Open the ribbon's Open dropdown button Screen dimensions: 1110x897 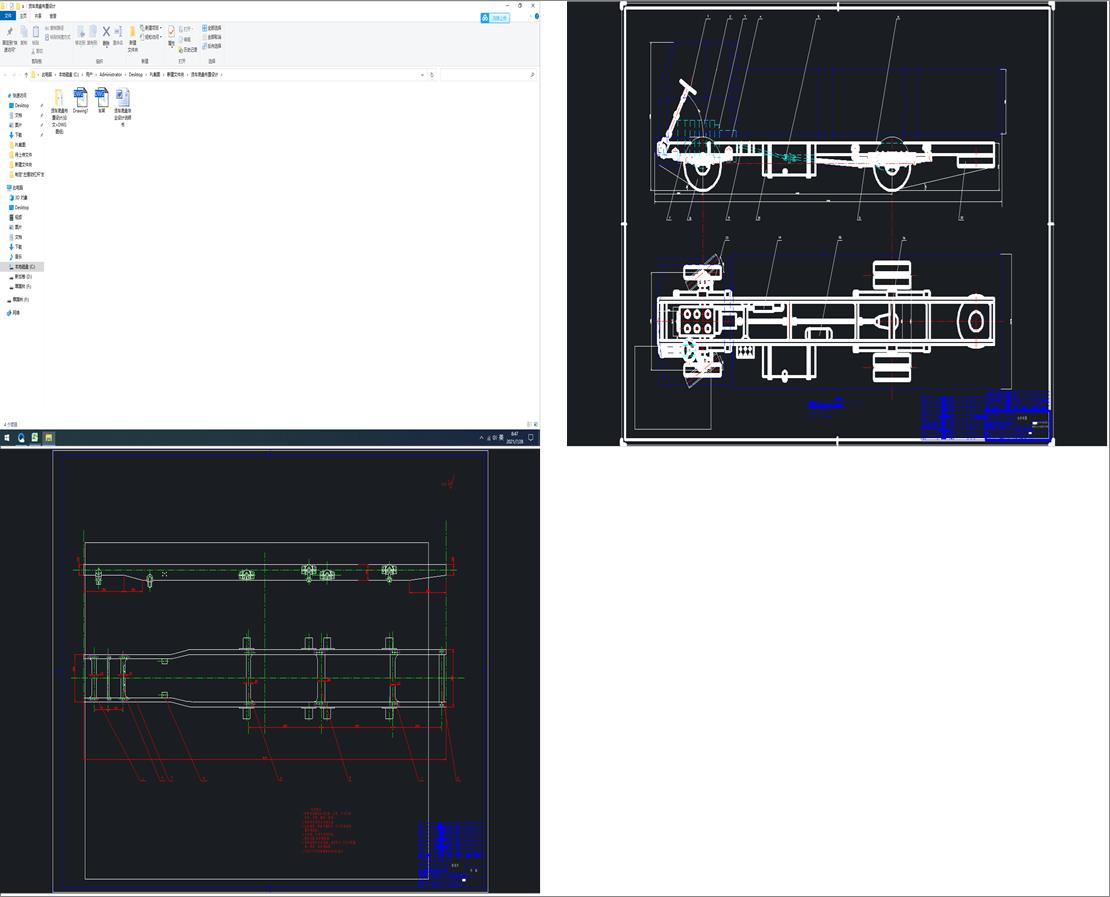(187, 29)
